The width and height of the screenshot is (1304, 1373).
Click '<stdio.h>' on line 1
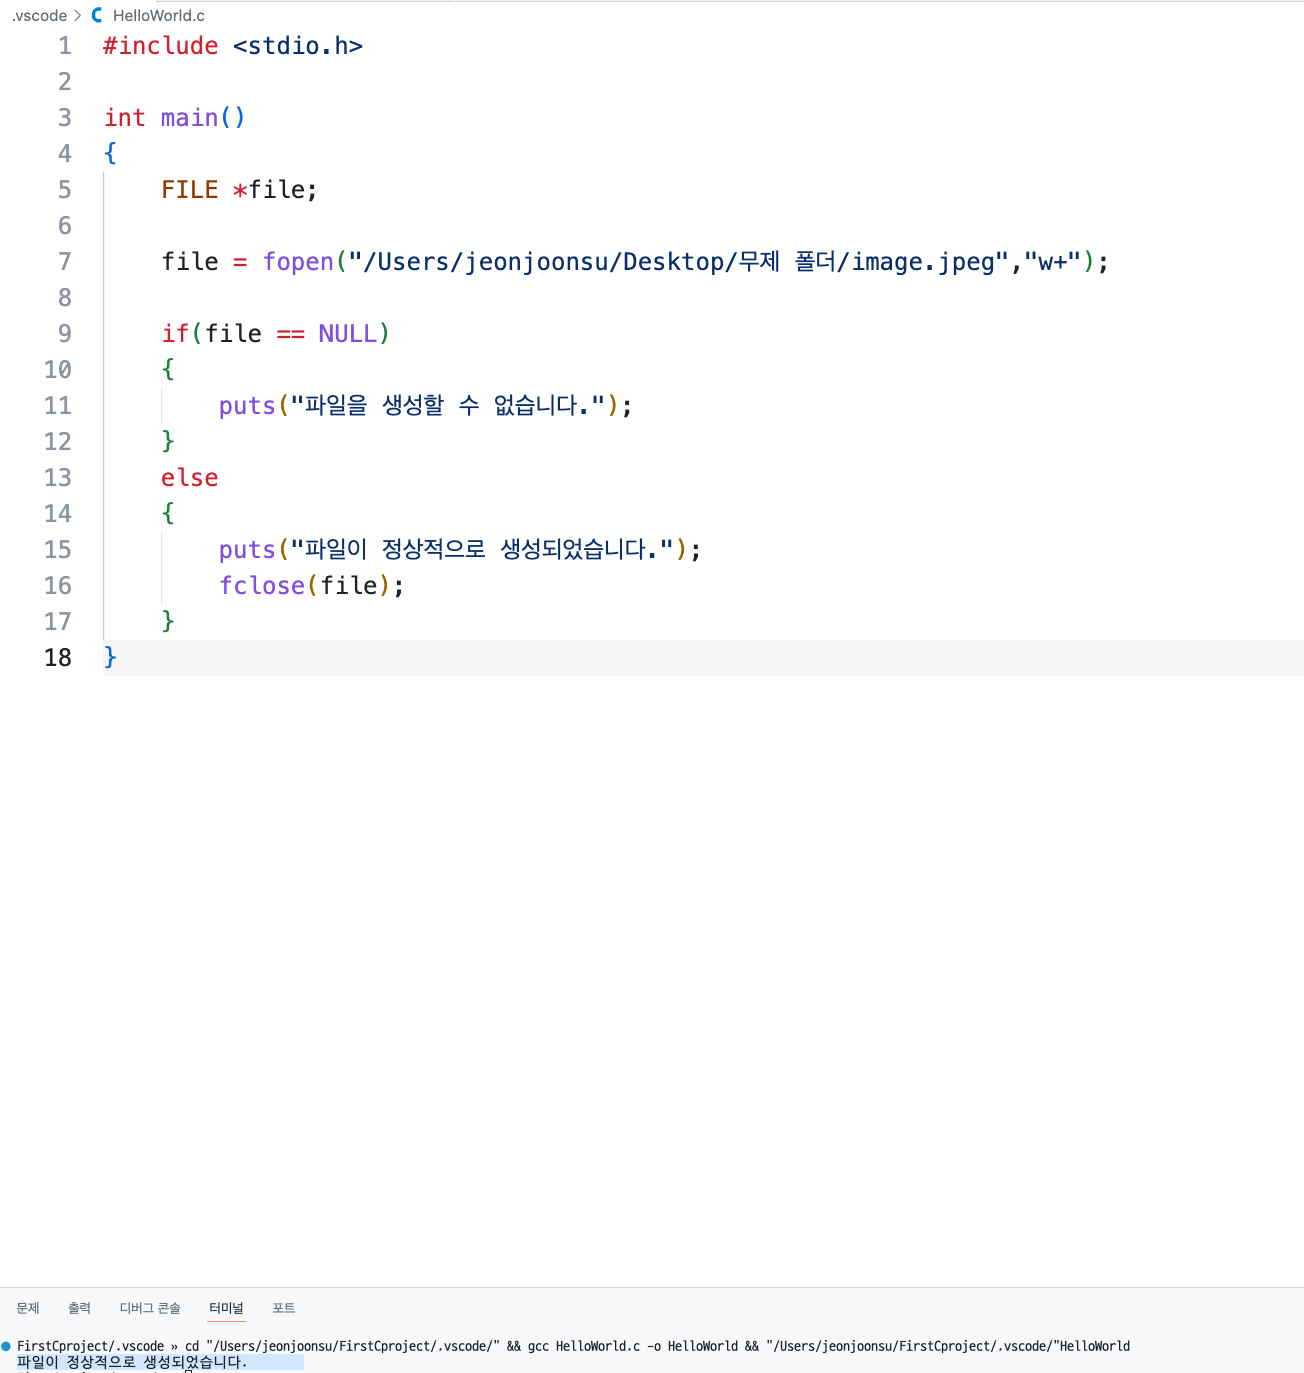point(298,46)
